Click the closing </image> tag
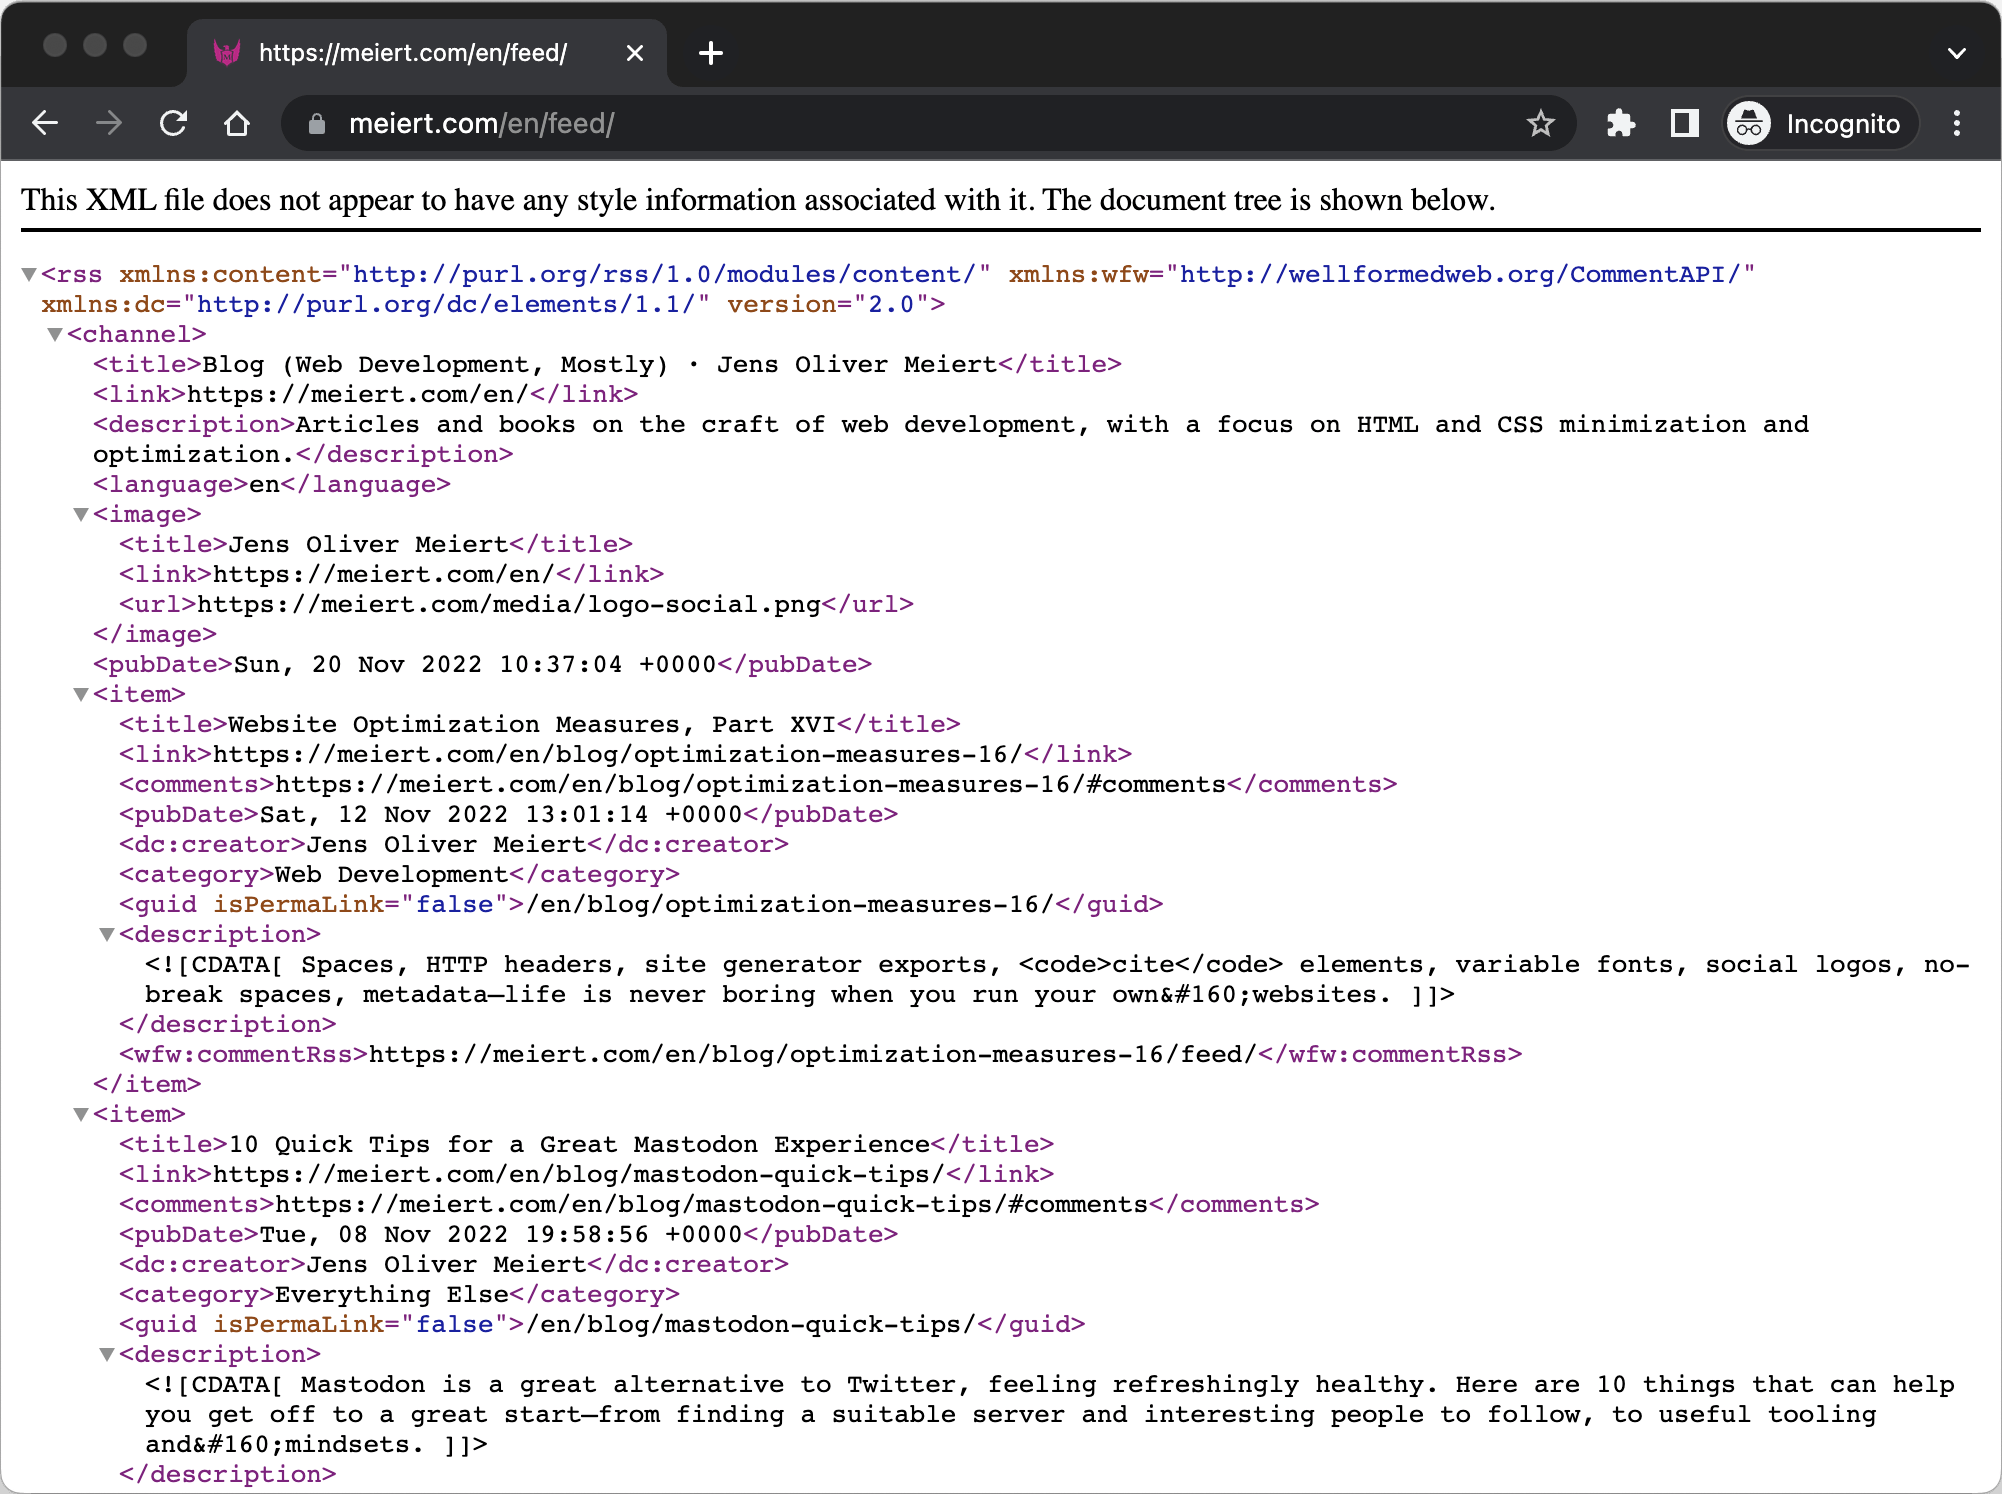The image size is (2002, 1494). (155, 634)
